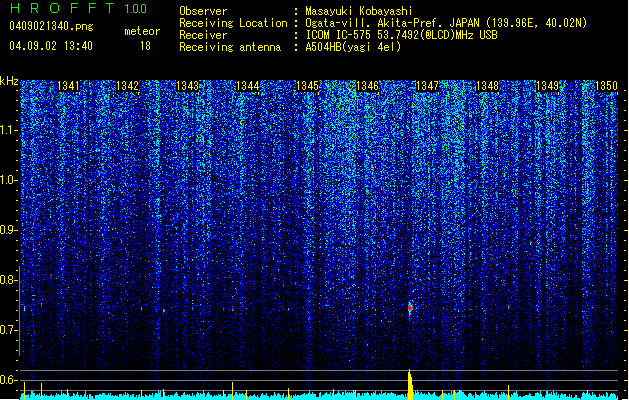Click the 1346 time marker
Screen dimensions: 629x400
(367, 86)
